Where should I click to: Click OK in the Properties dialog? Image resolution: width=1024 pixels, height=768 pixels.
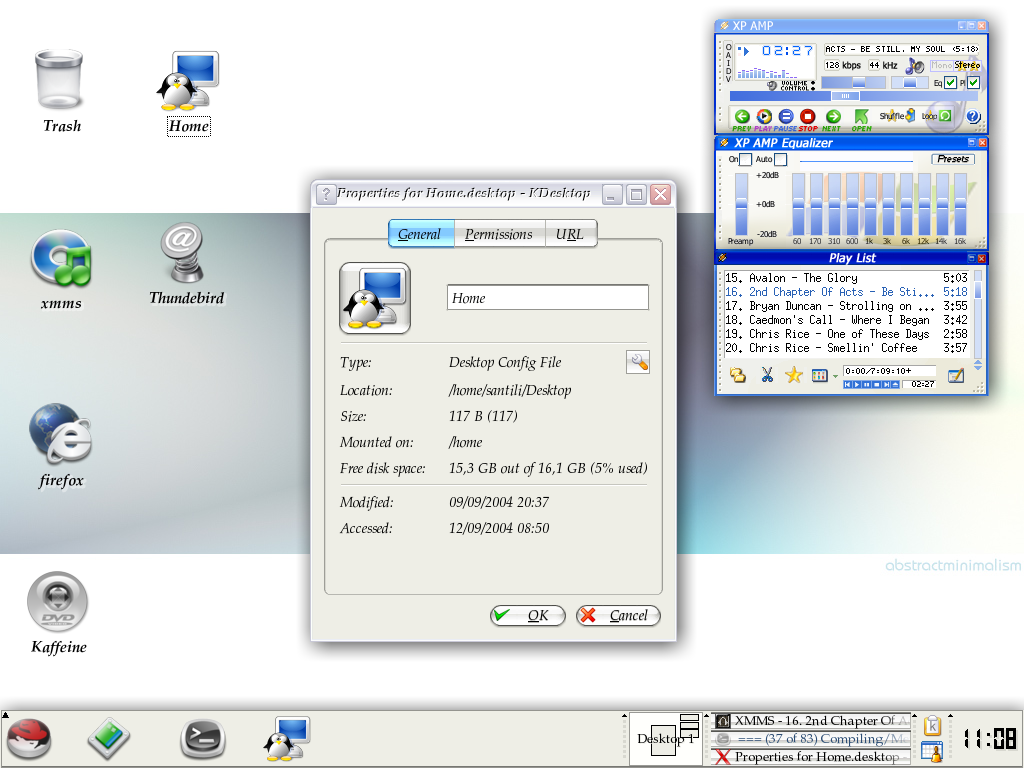pyautogui.click(x=528, y=615)
